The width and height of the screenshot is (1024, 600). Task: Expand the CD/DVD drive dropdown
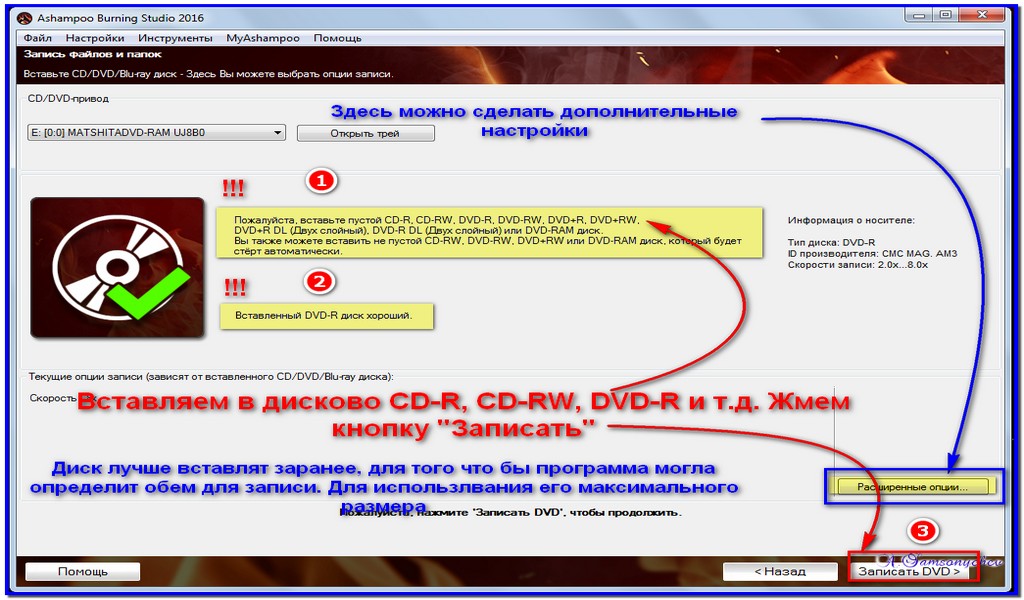156,133
